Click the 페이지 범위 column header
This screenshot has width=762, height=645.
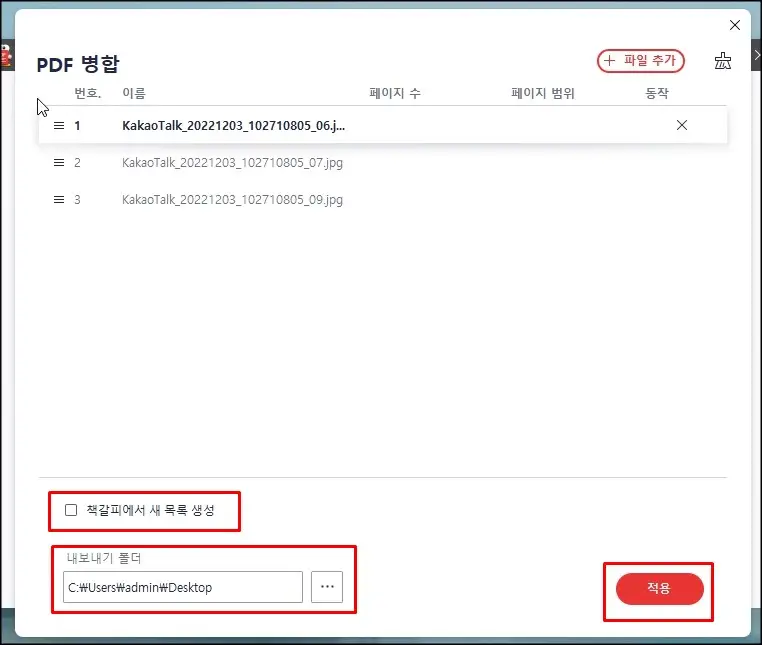pos(543,93)
